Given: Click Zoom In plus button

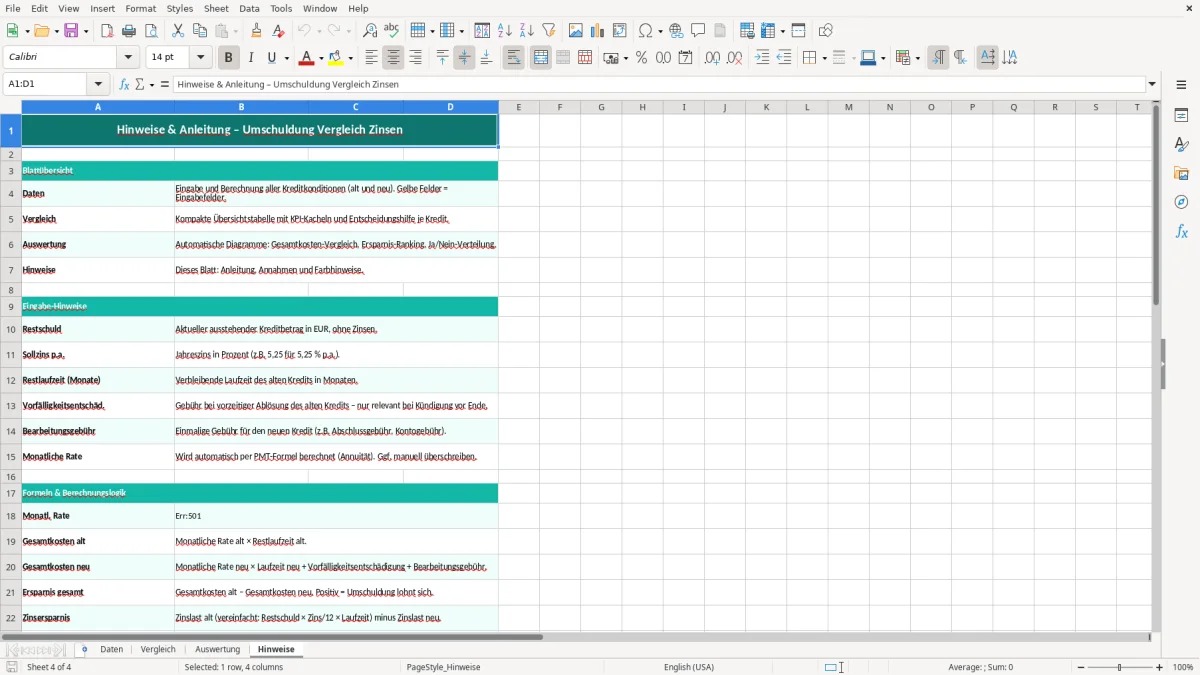Looking at the screenshot, I should [x=1160, y=667].
